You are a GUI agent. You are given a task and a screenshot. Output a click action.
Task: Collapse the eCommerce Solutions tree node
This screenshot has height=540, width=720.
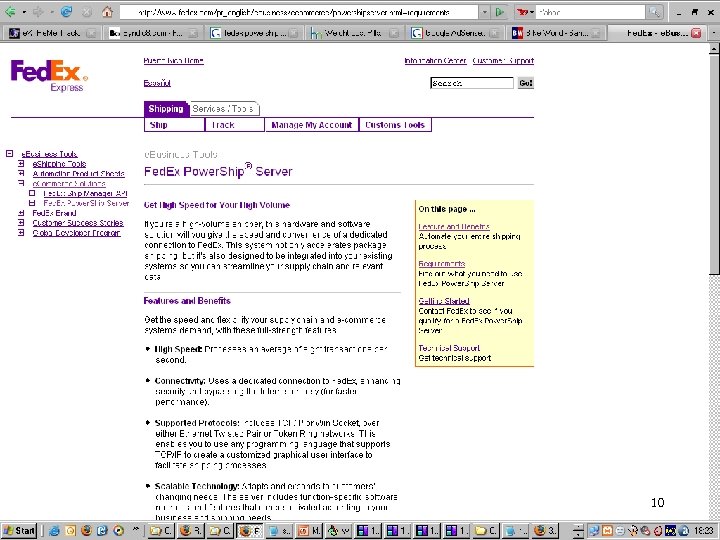tap(21, 183)
